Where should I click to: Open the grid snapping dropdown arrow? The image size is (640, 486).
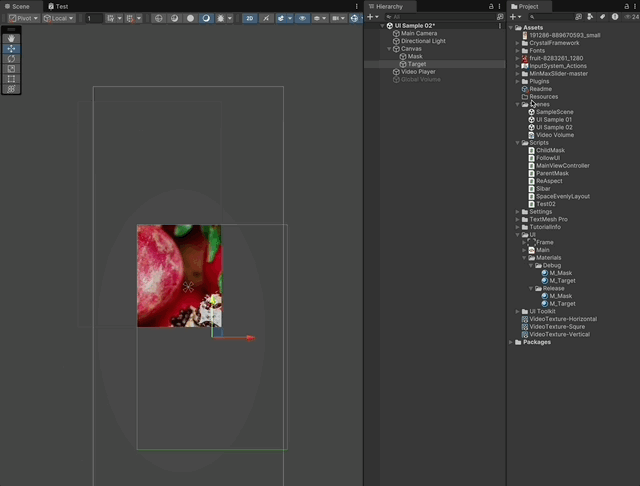coord(120,18)
